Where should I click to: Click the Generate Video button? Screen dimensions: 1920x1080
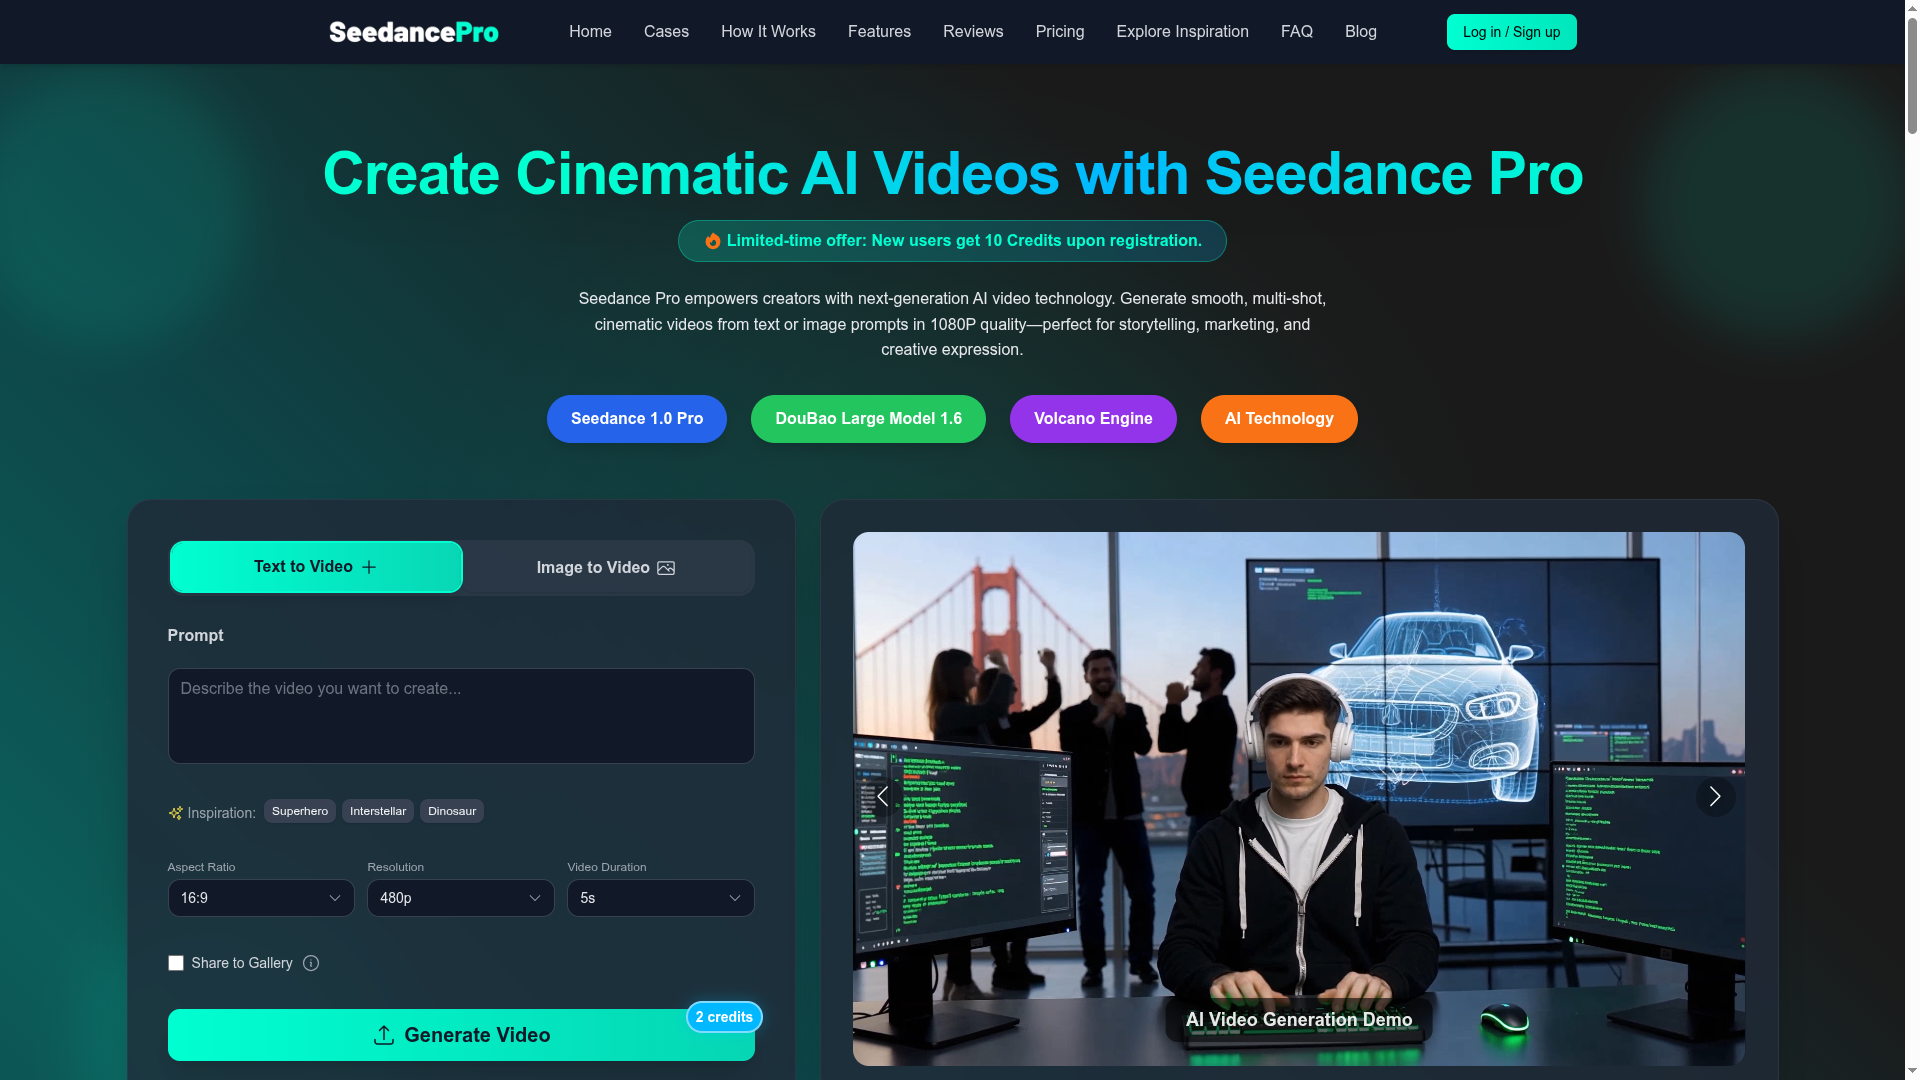(x=461, y=1035)
